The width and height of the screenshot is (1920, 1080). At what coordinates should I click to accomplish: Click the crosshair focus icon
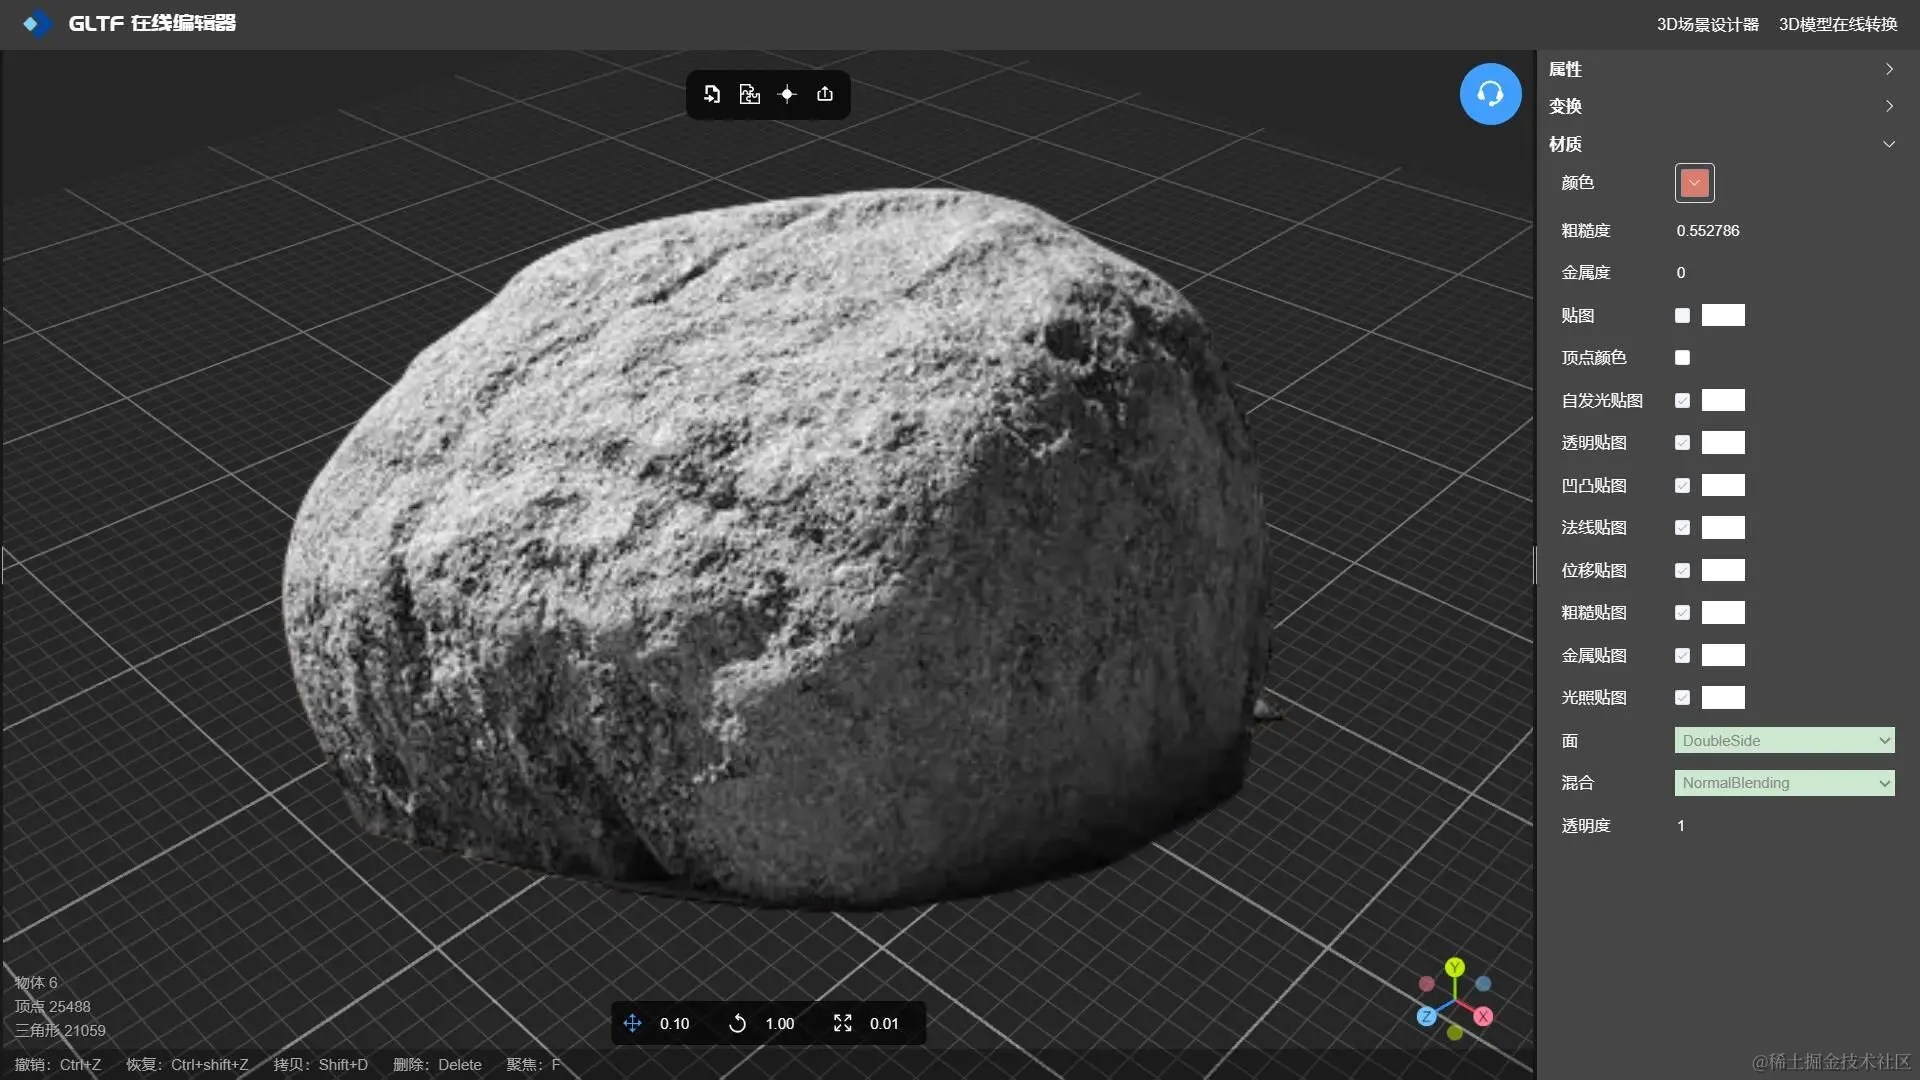tap(787, 94)
